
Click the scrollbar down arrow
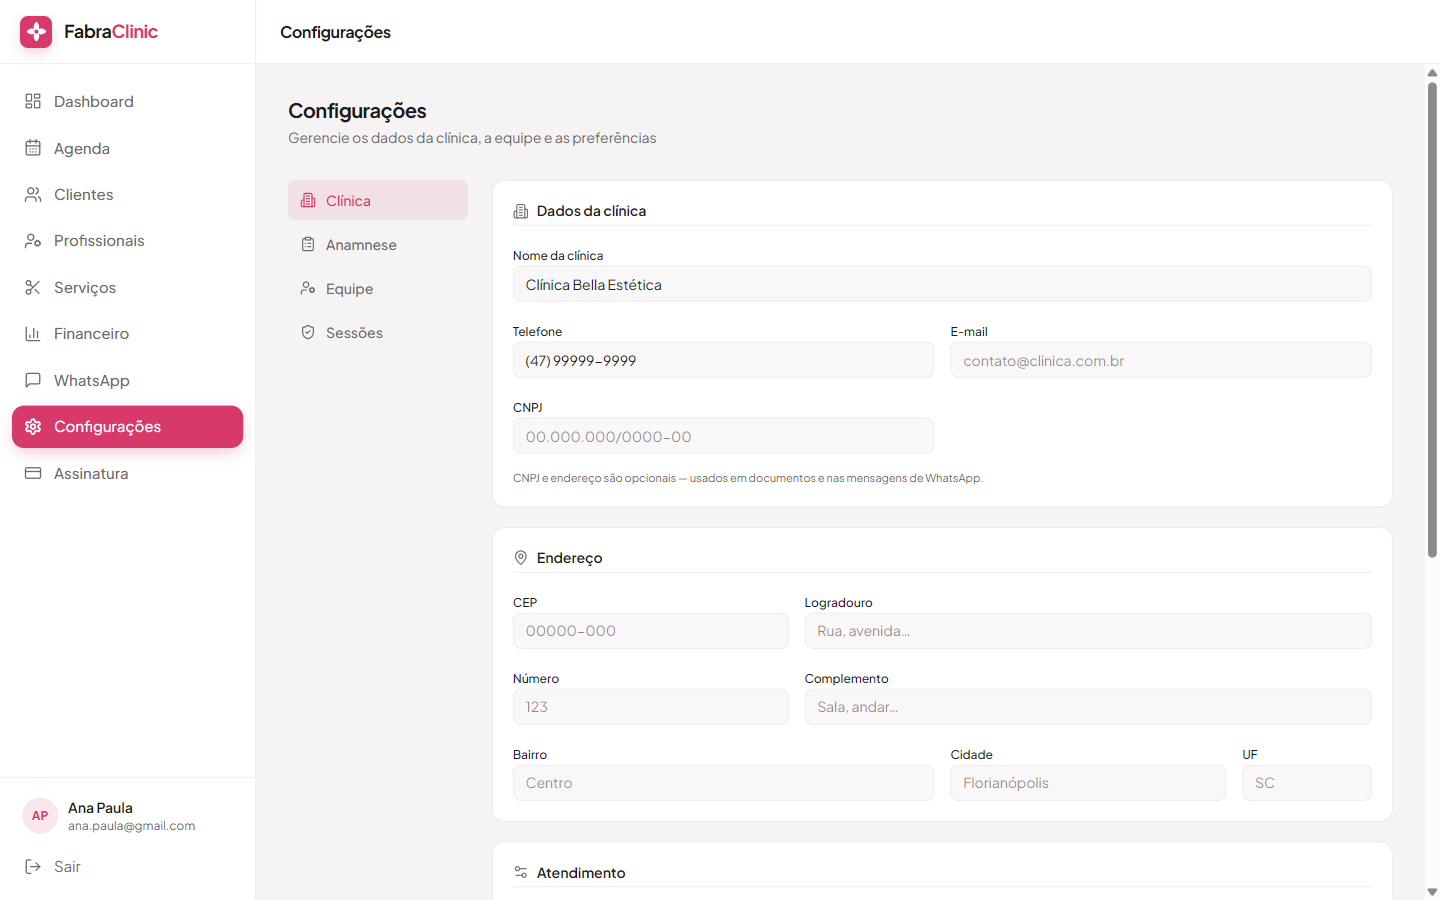[x=1432, y=891]
